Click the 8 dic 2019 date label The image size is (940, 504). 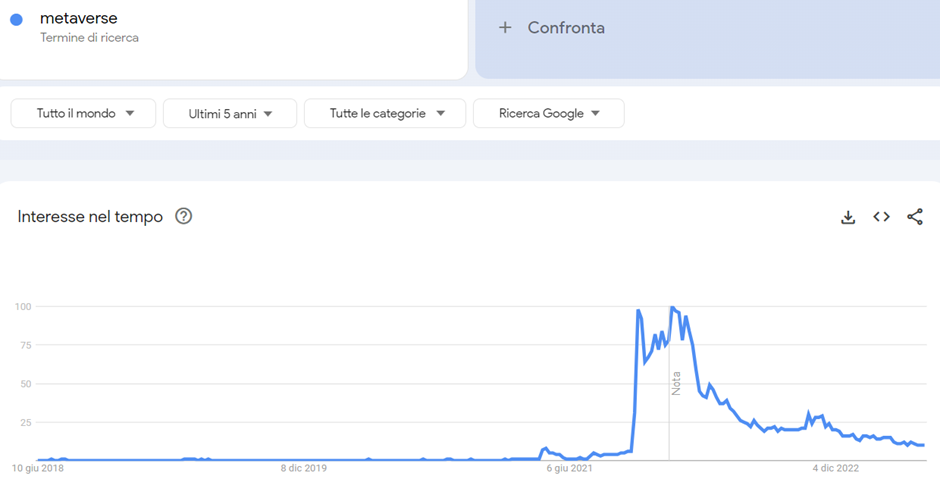tap(303, 467)
